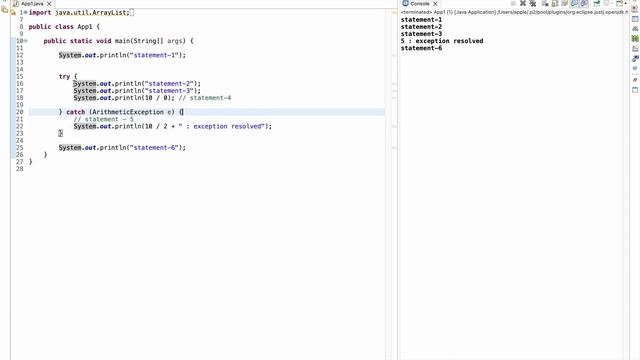640x360 pixels.
Task: Open the green icon view in right sidebar
Action: [635, 39]
